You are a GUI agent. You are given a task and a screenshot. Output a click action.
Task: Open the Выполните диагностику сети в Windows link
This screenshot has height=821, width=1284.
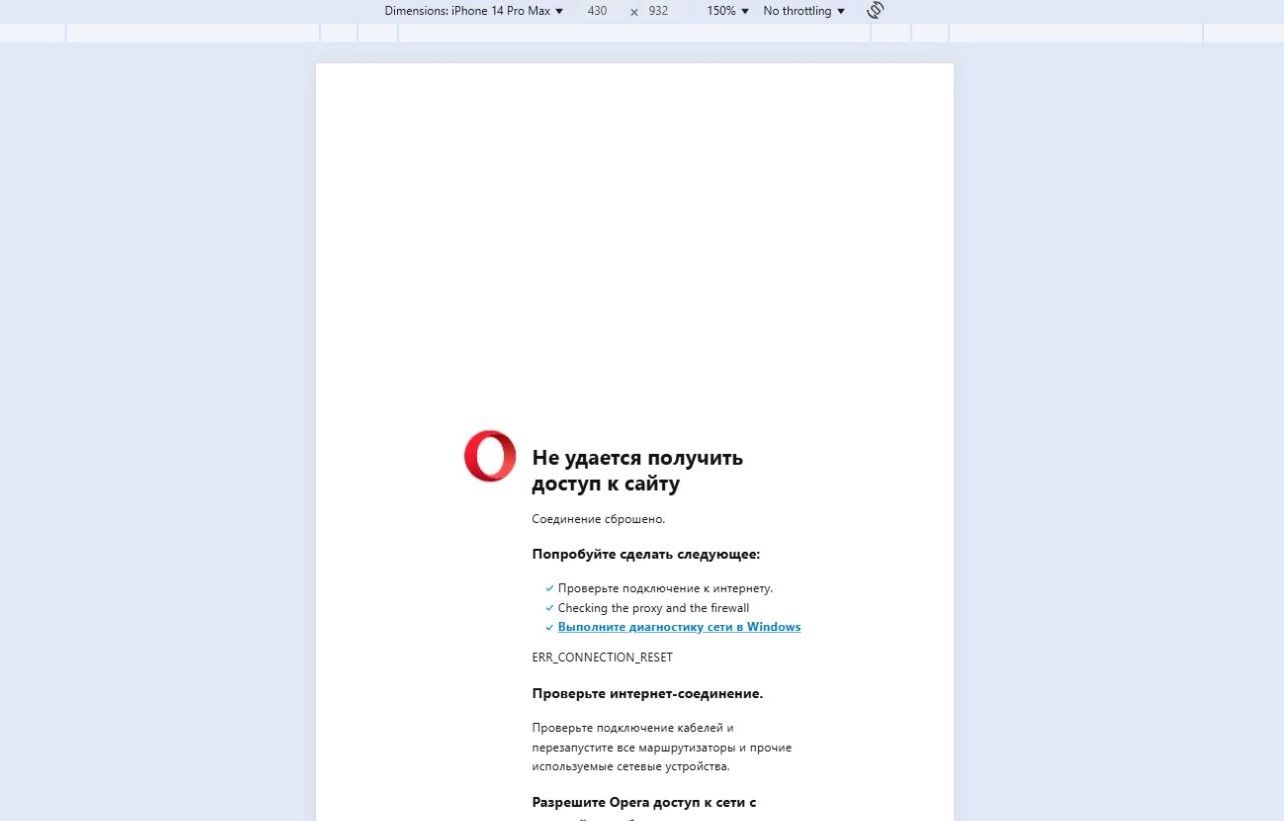[x=679, y=627]
